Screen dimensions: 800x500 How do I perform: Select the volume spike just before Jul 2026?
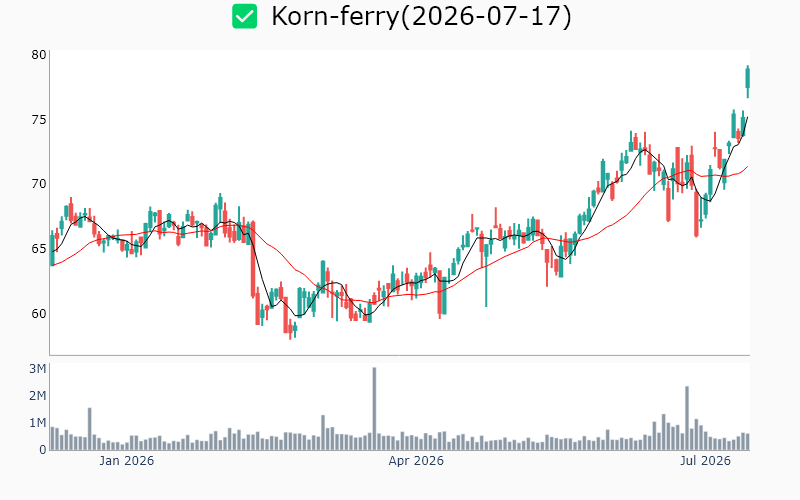click(x=687, y=418)
